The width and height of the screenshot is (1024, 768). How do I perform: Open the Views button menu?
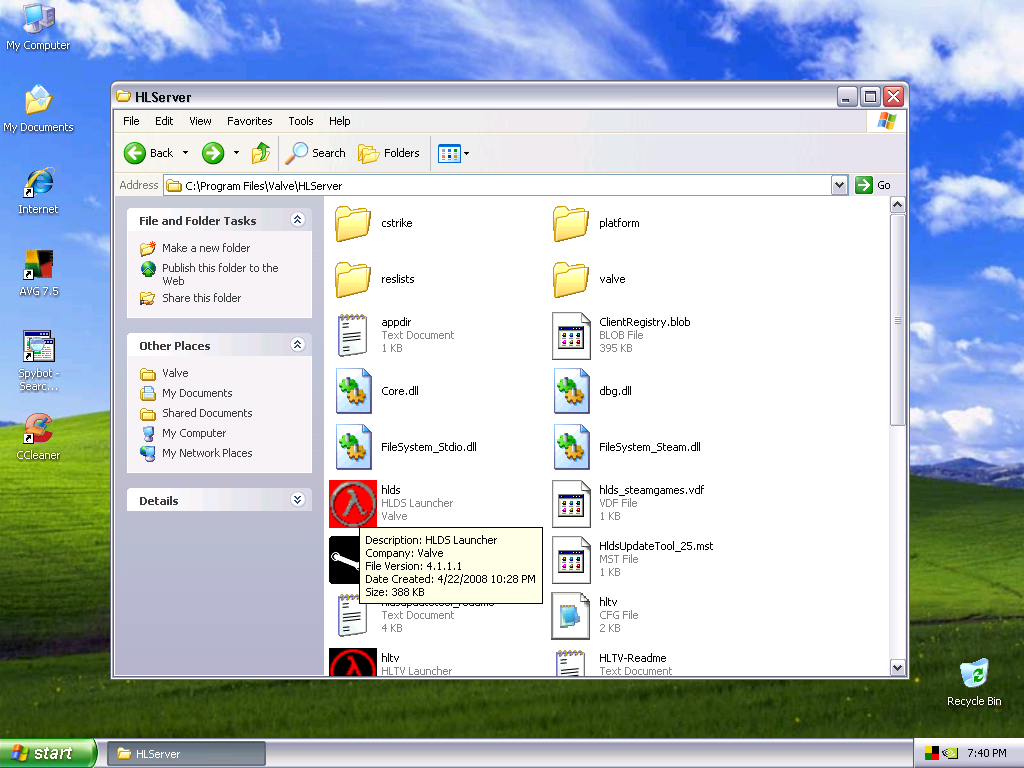point(453,153)
